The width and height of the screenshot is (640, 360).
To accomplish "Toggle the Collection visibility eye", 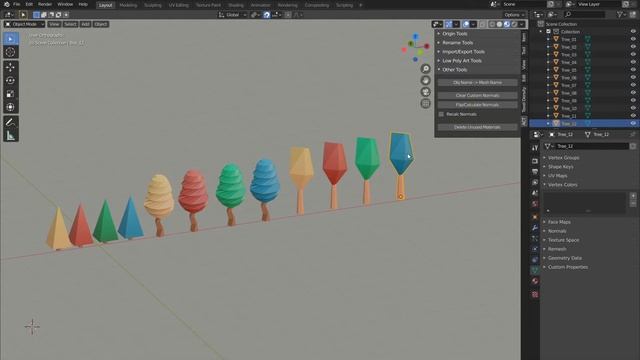I will click(633, 31).
